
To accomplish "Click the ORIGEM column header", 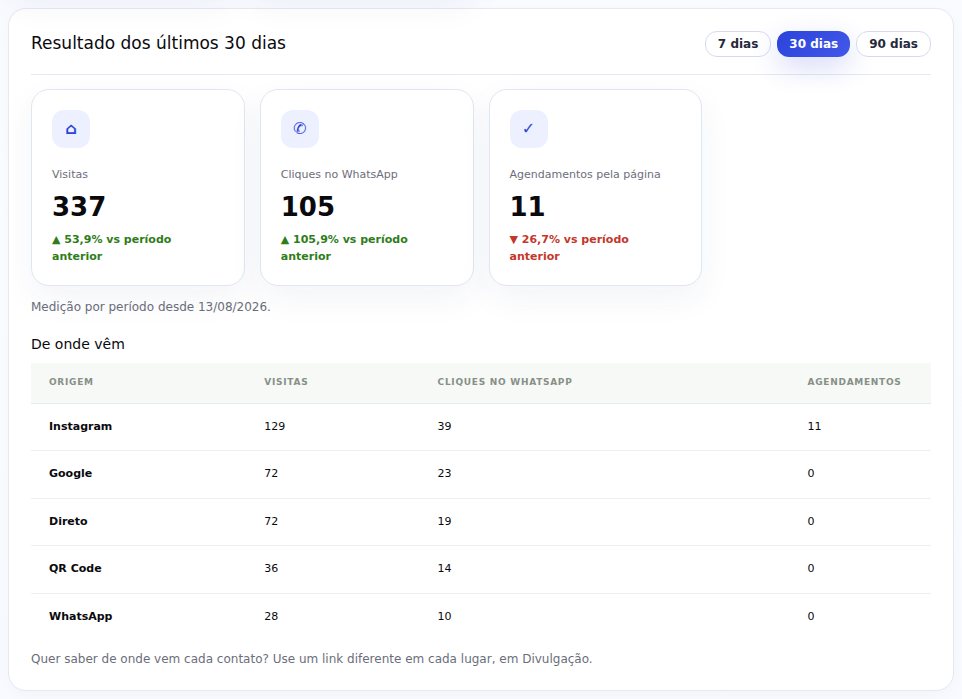I will tap(71, 382).
